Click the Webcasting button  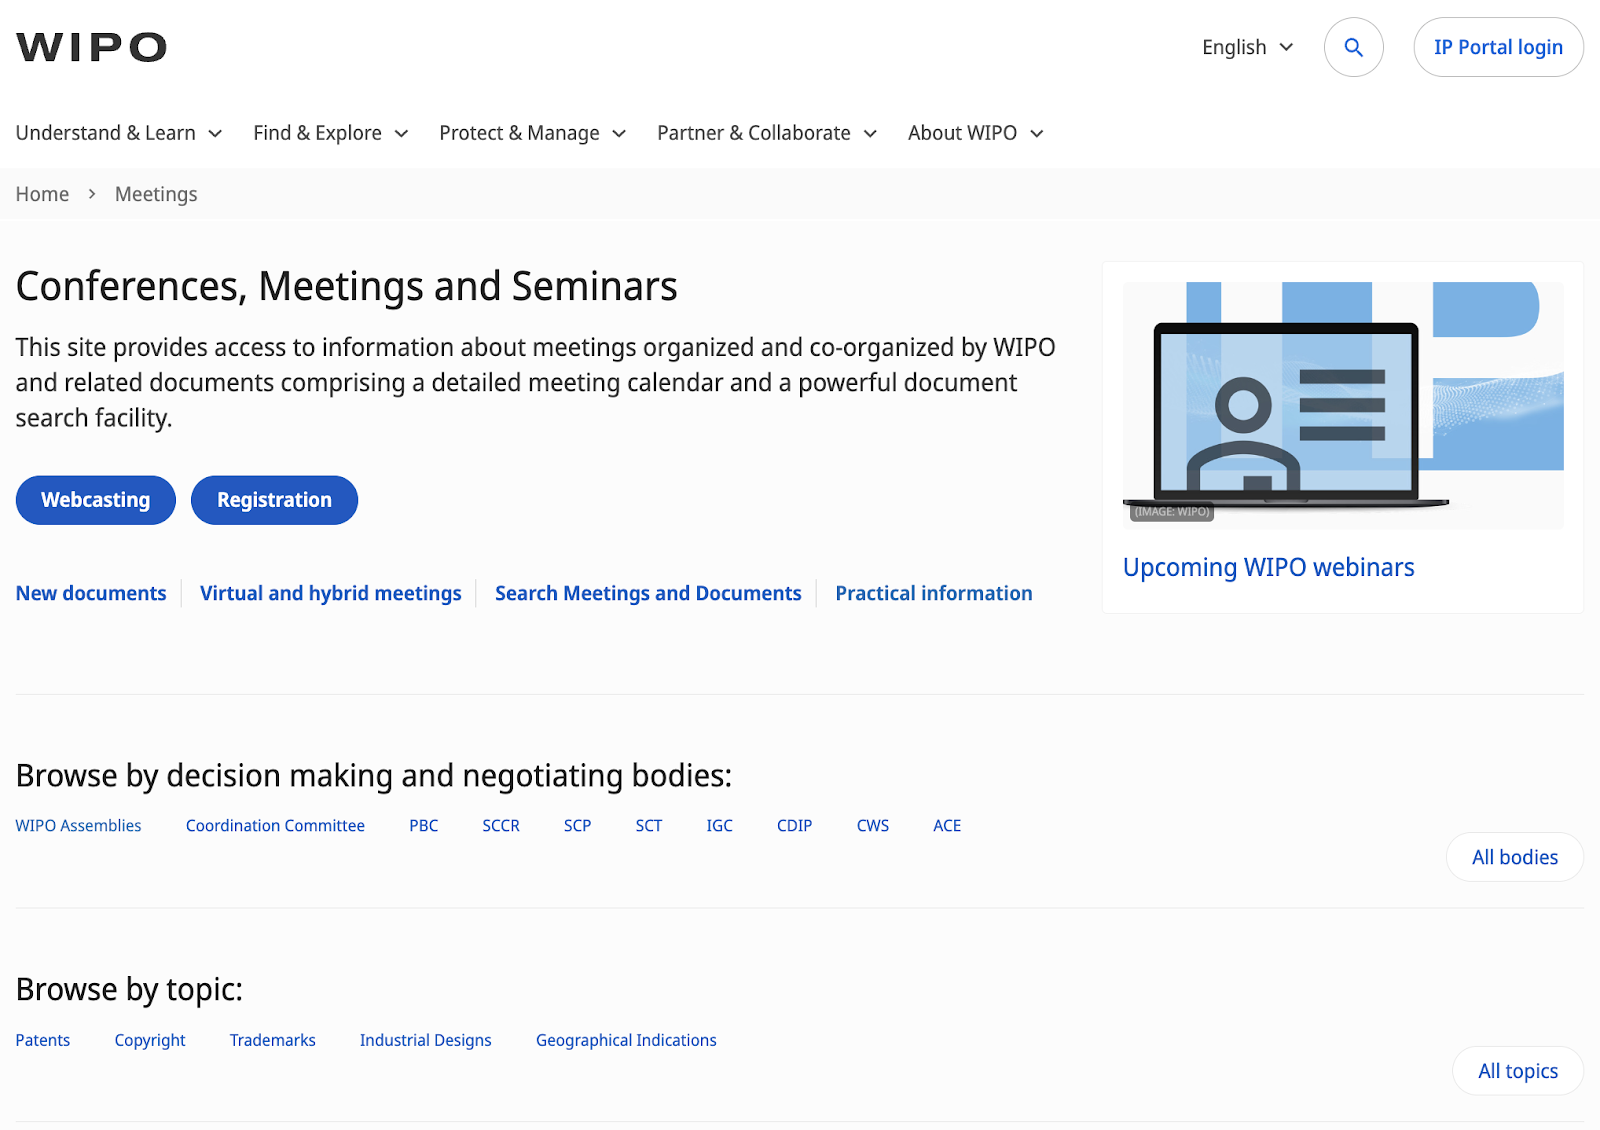point(96,500)
